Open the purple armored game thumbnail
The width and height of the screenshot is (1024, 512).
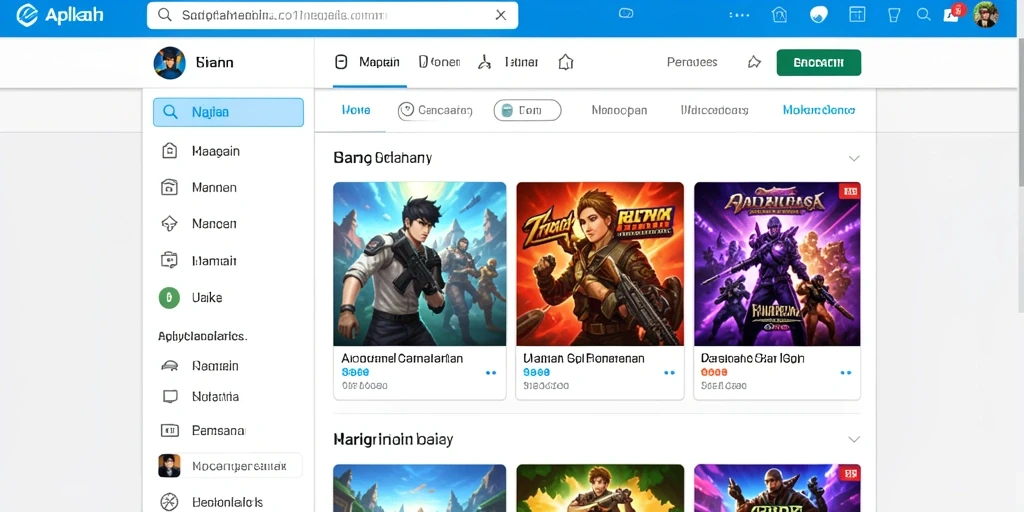click(777, 264)
